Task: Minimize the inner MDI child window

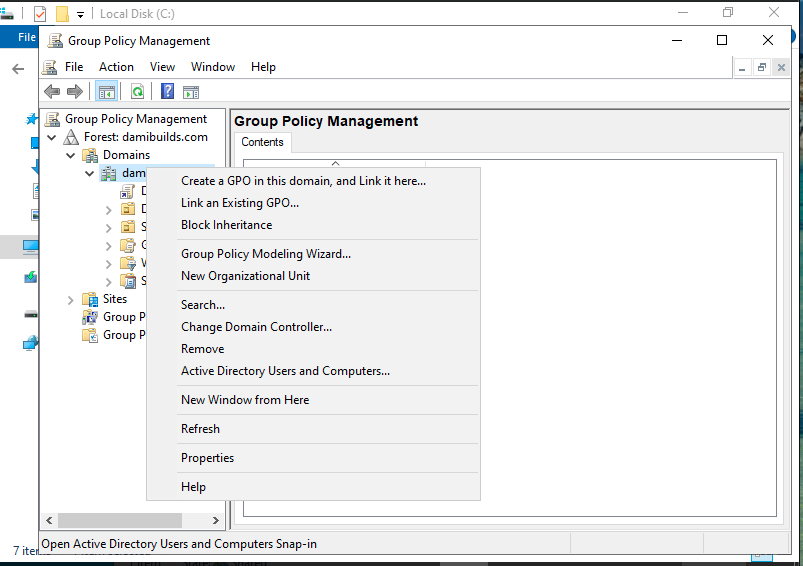Action: [742, 68]
